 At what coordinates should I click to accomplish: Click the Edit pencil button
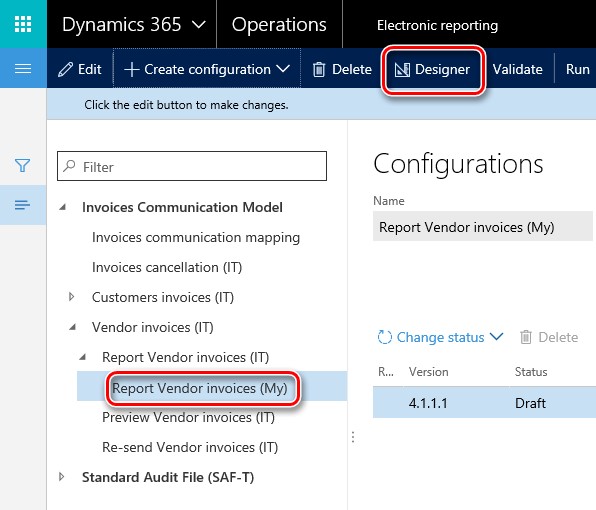click(x=80, y=69)
